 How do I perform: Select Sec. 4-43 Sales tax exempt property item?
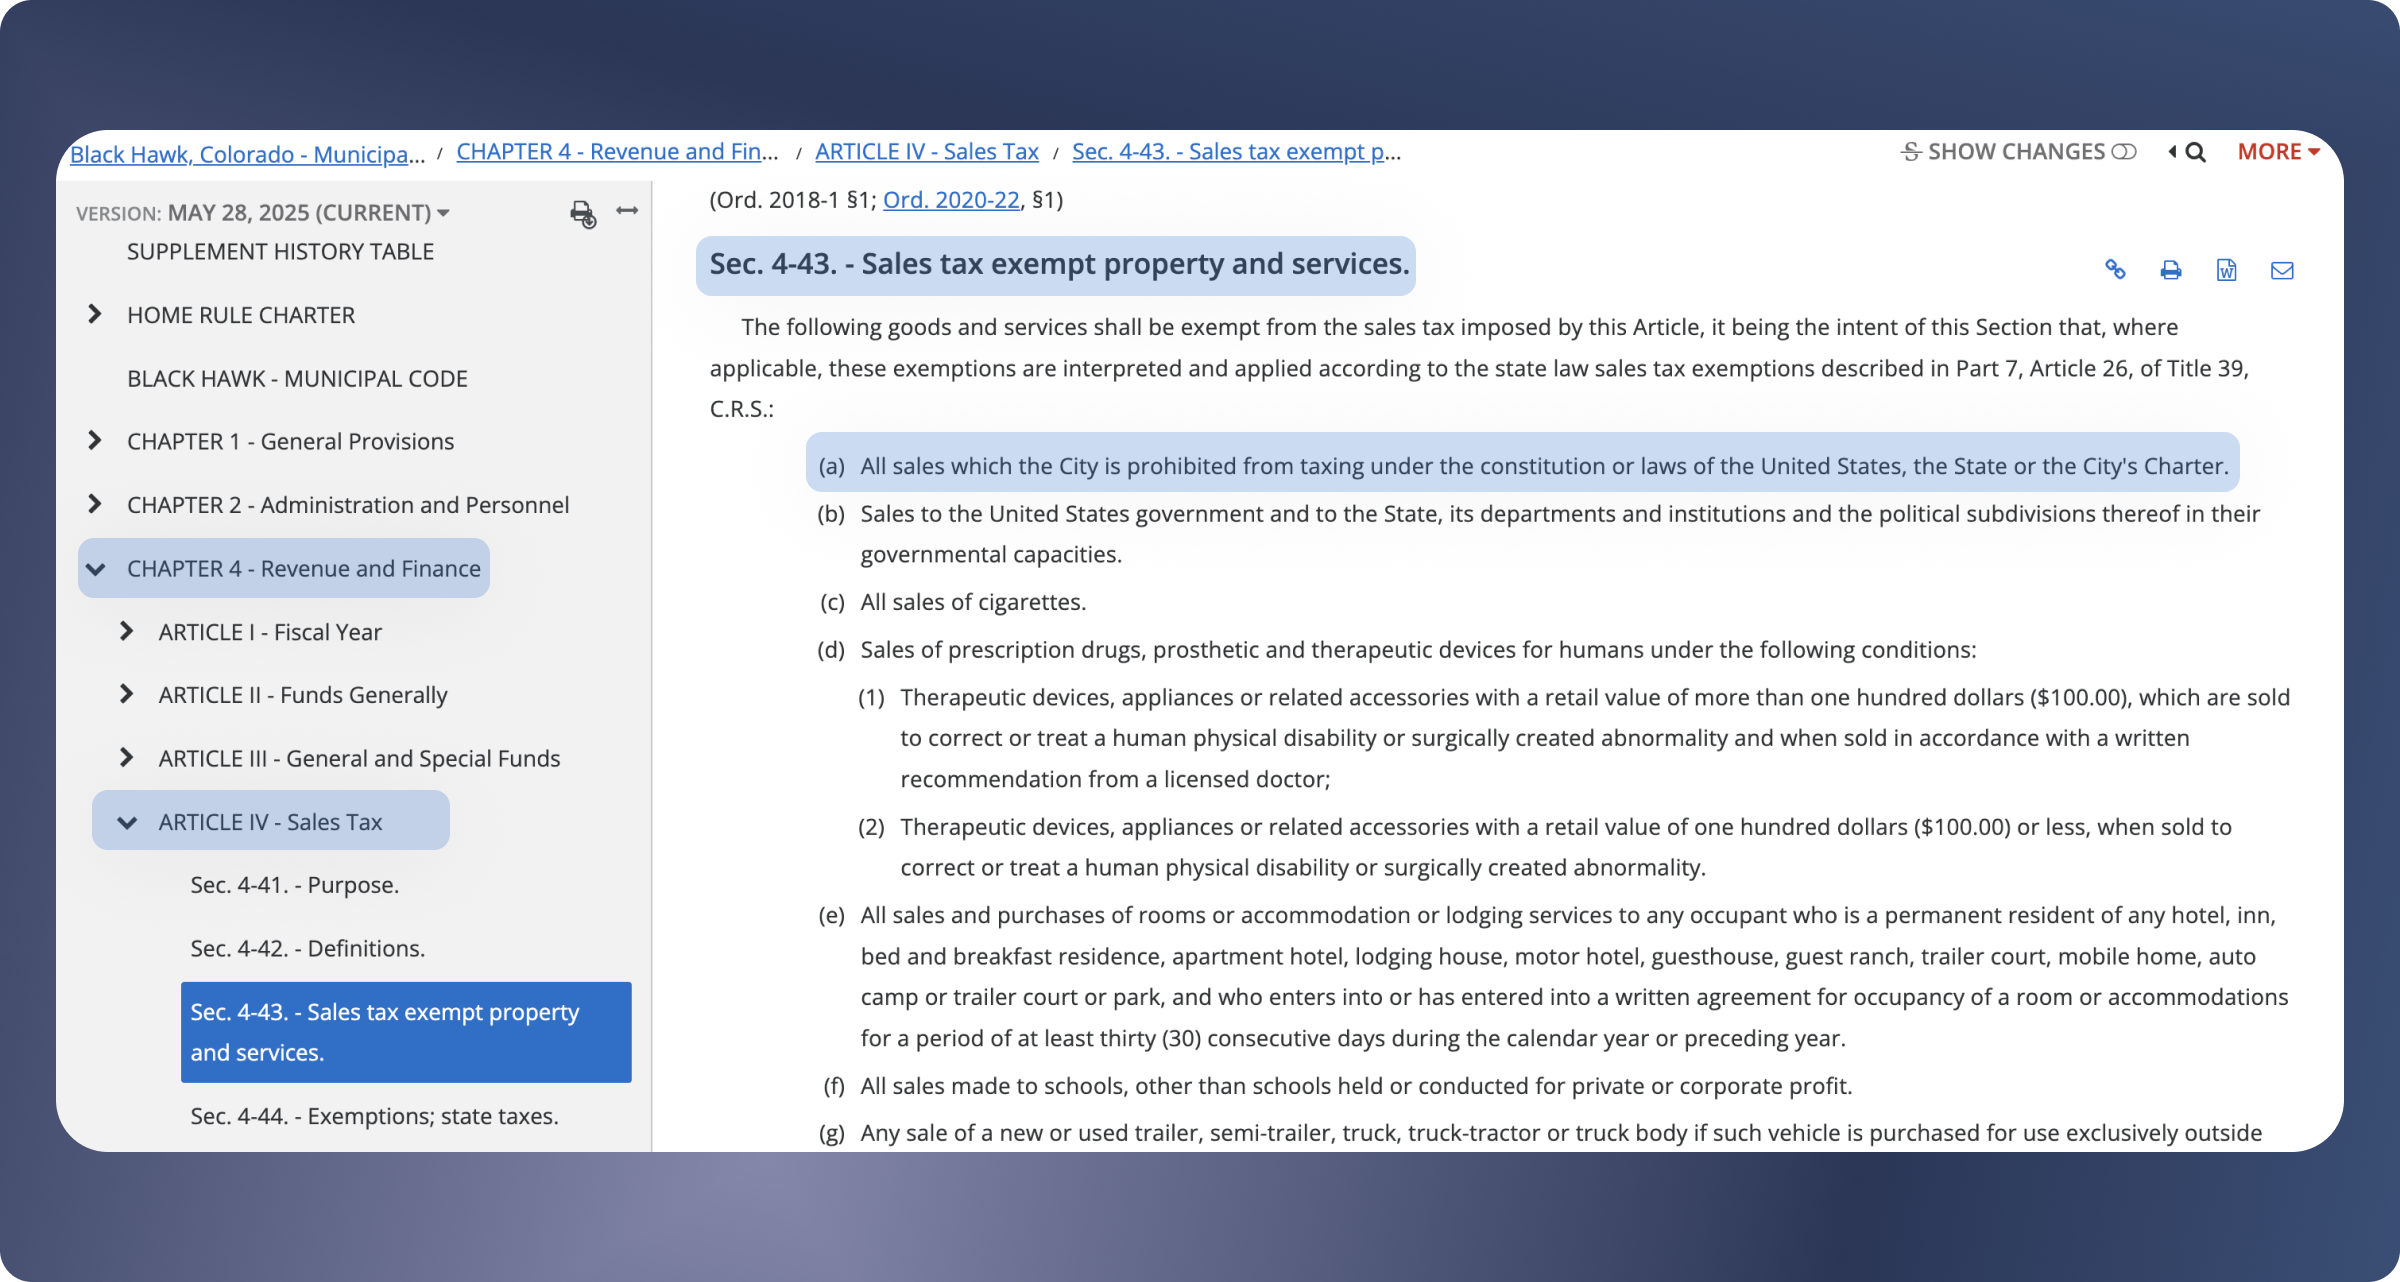click(406, 1032)
